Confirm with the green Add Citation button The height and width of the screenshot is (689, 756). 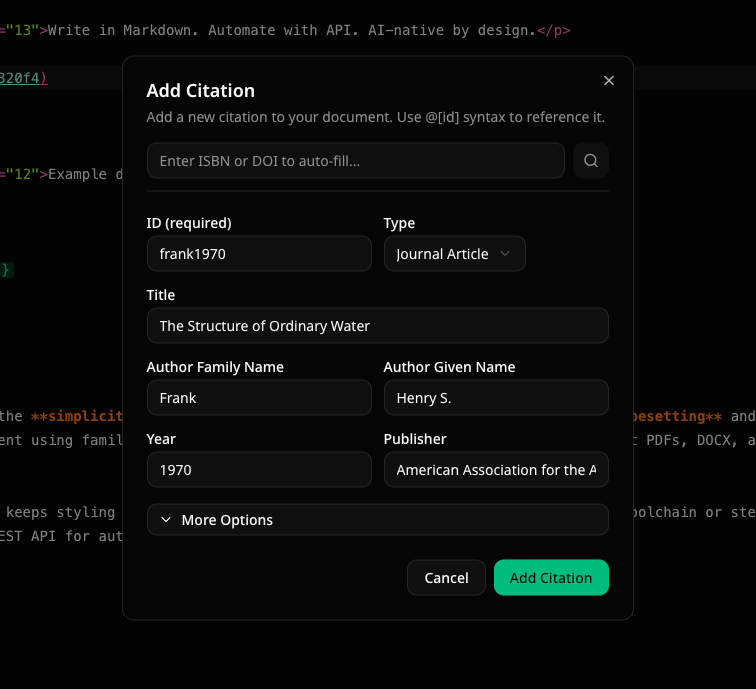(x=551, y=578)
